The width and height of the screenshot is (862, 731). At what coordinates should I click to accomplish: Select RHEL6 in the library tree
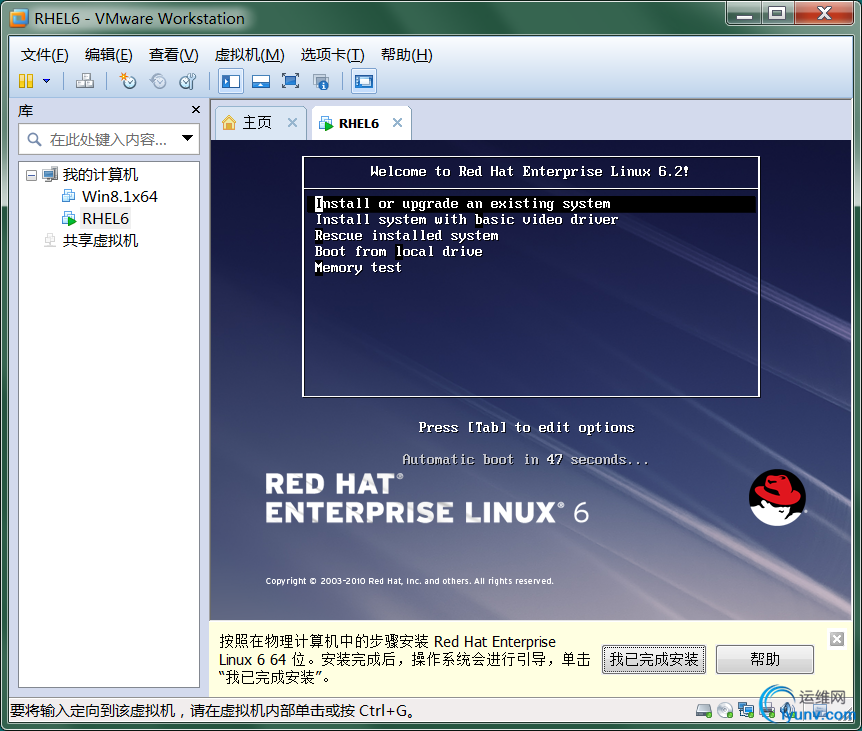105,219
